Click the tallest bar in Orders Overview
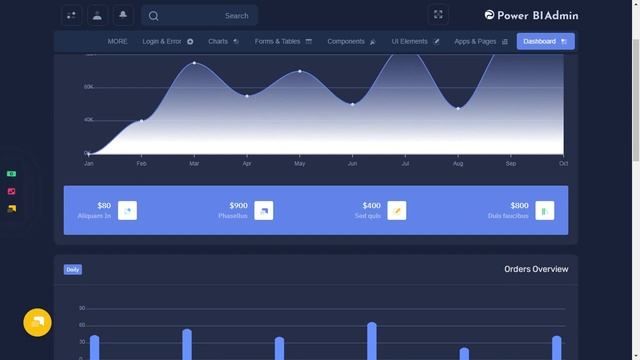This screenshot has height=360, width=640. (372, 341)
